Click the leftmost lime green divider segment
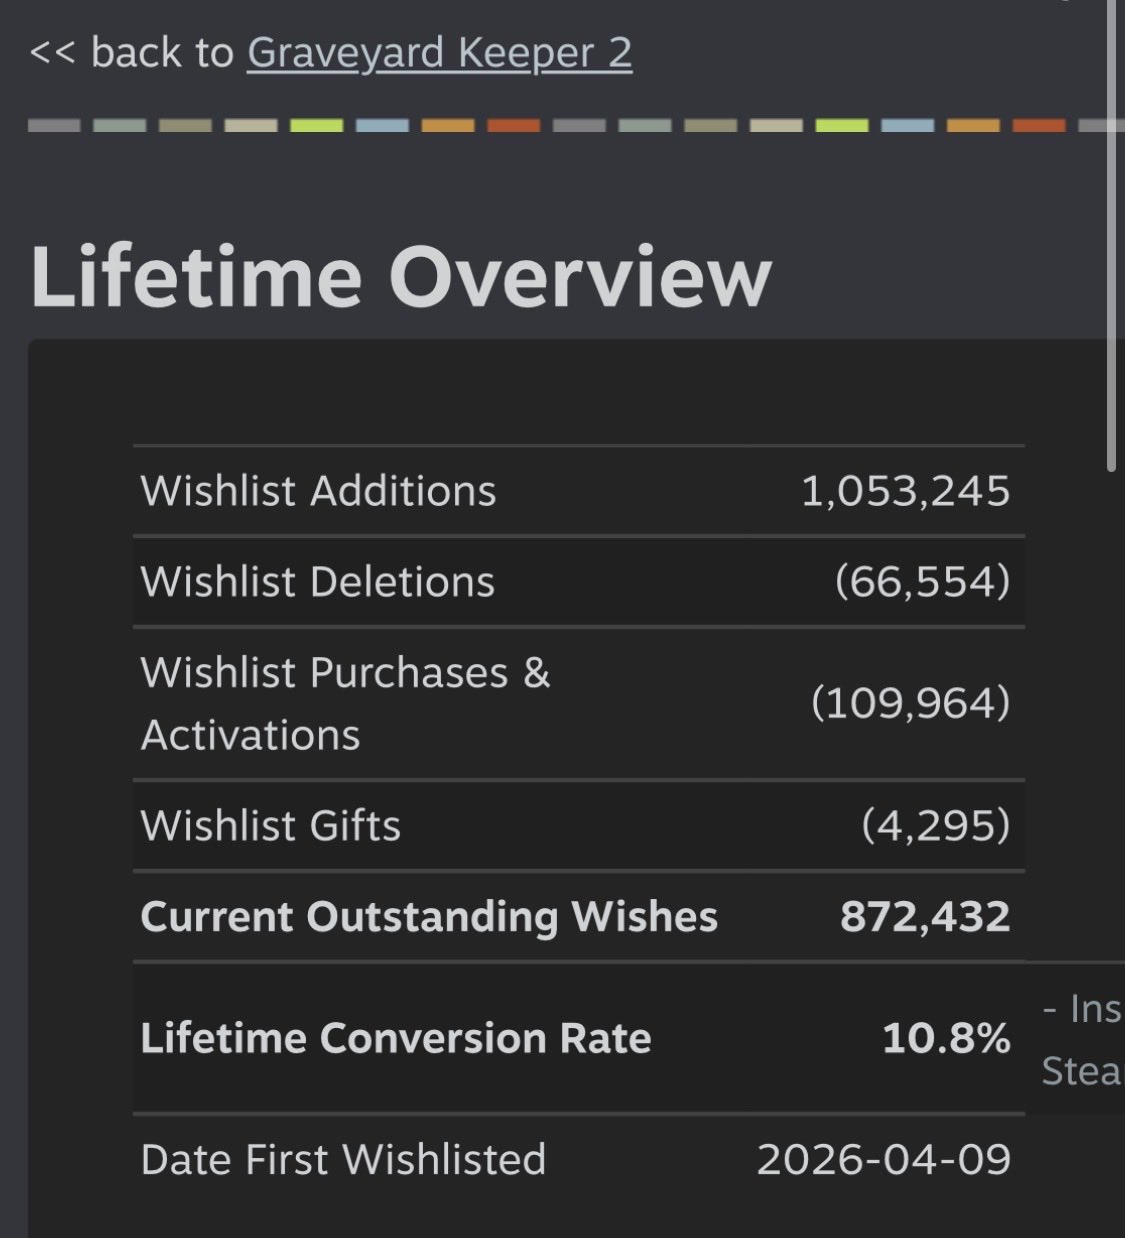 pyautogui.click(x=316, y=126)
